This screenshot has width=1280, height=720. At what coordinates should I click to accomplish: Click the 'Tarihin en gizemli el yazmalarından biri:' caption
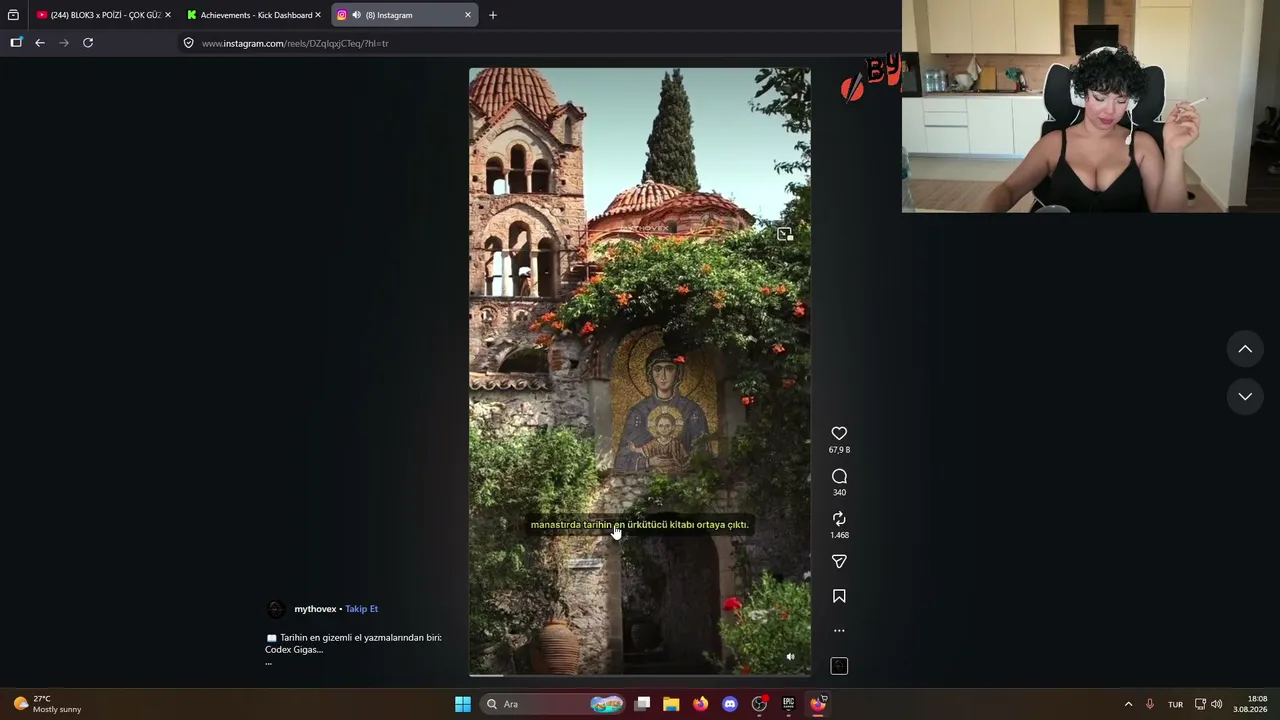360,637
